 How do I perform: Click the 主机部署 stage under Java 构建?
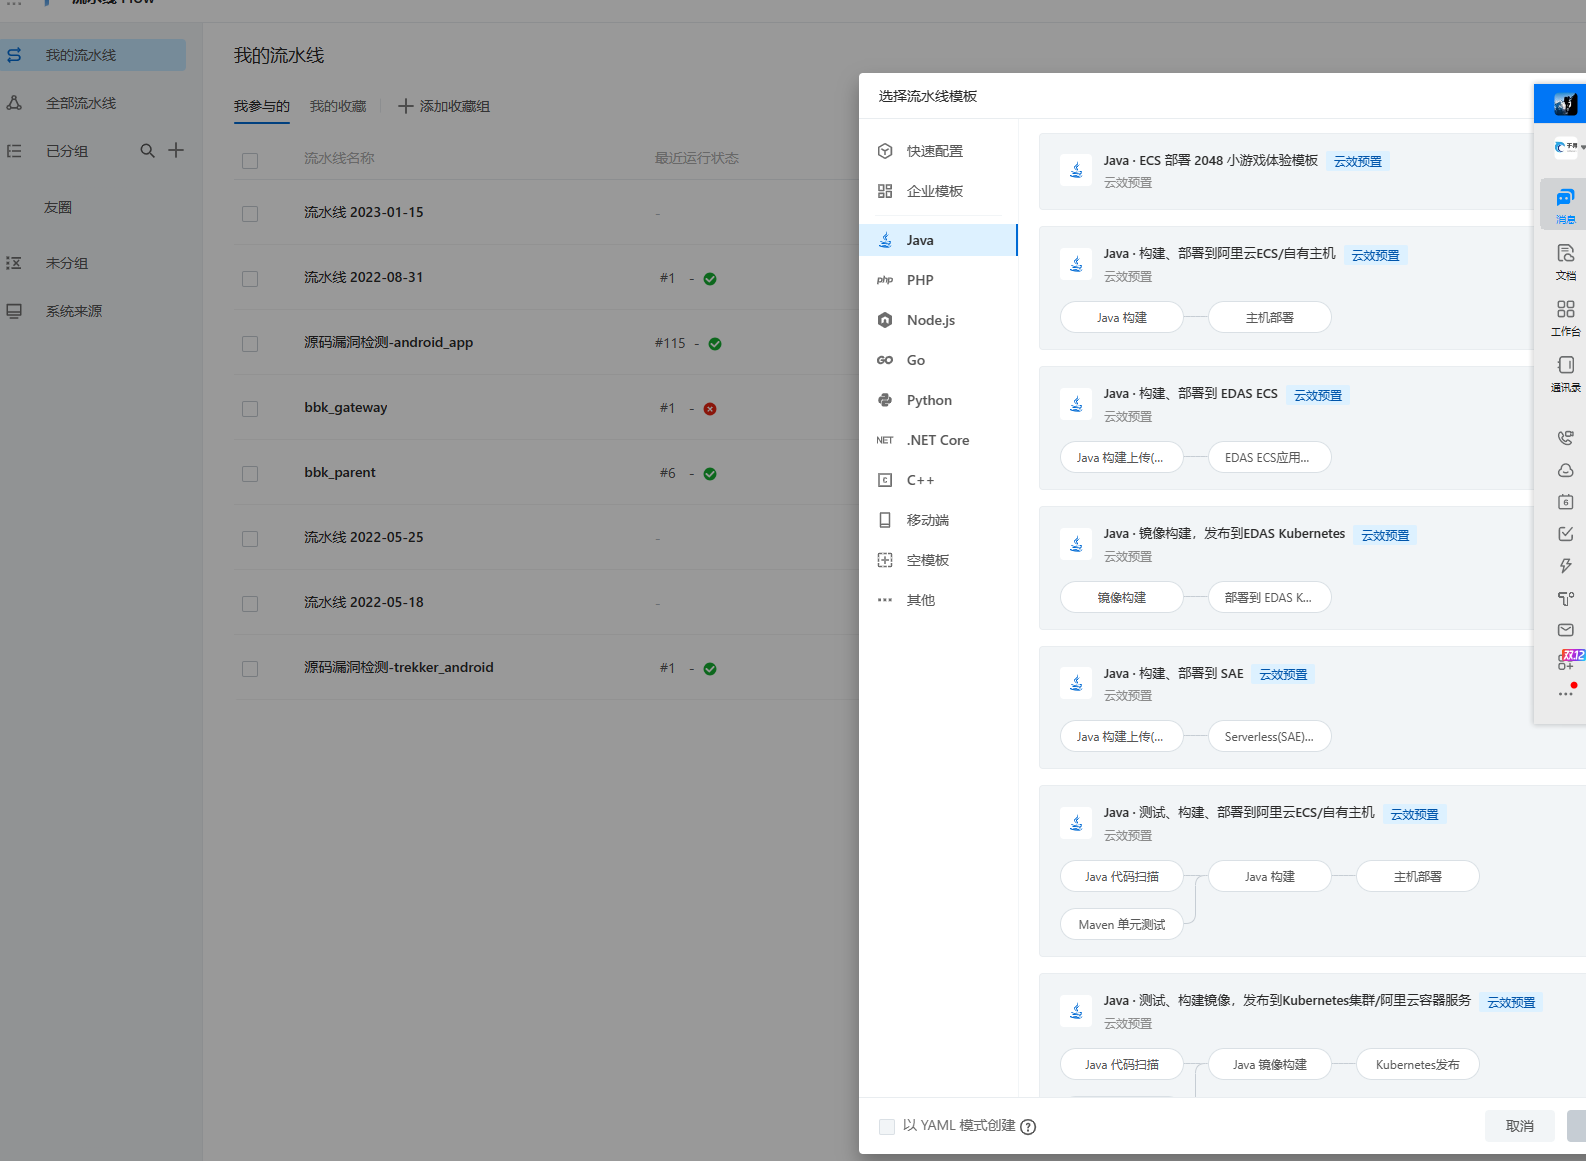tap(1270, 317)
